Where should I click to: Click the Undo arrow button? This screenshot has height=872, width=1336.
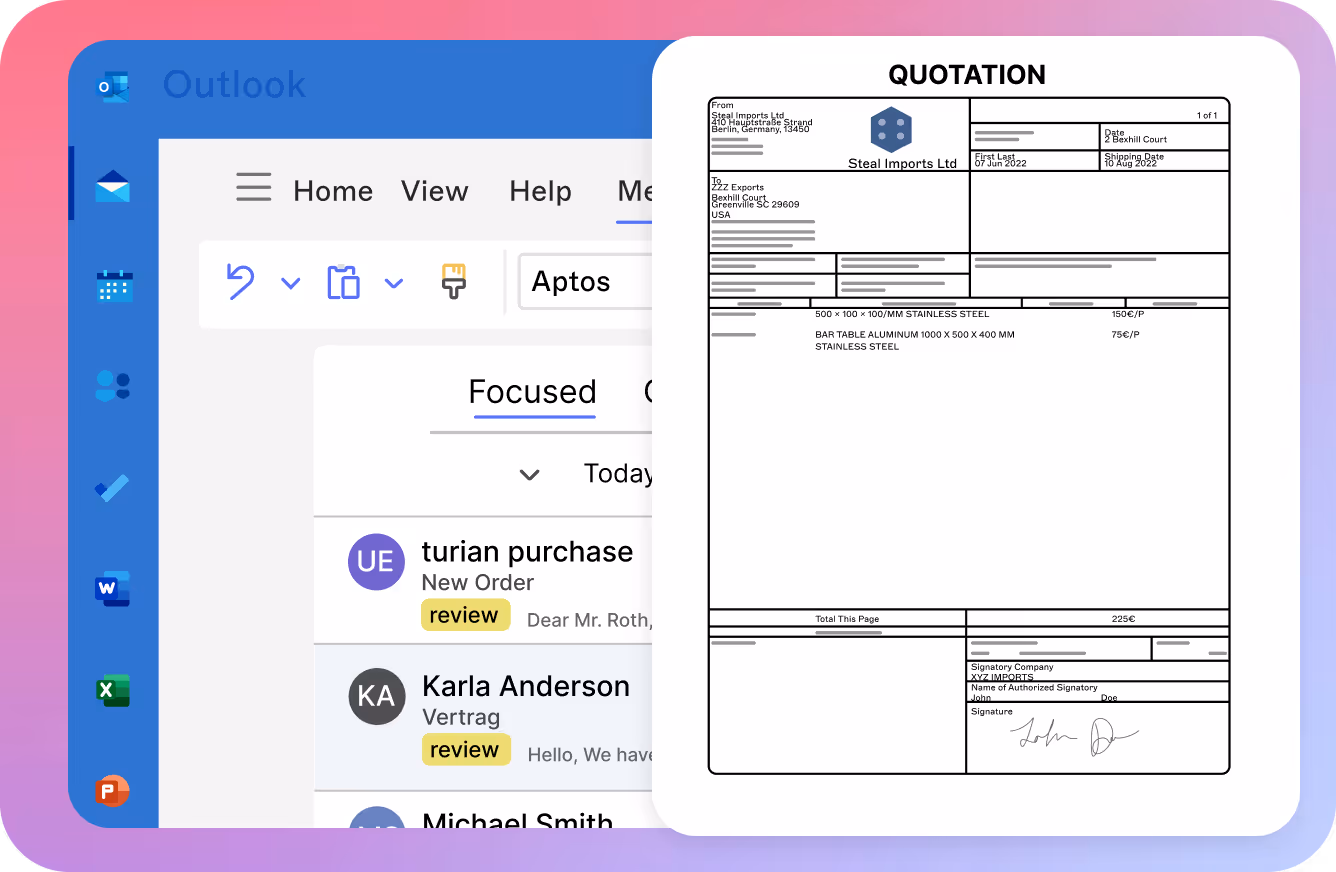point(240,282)
